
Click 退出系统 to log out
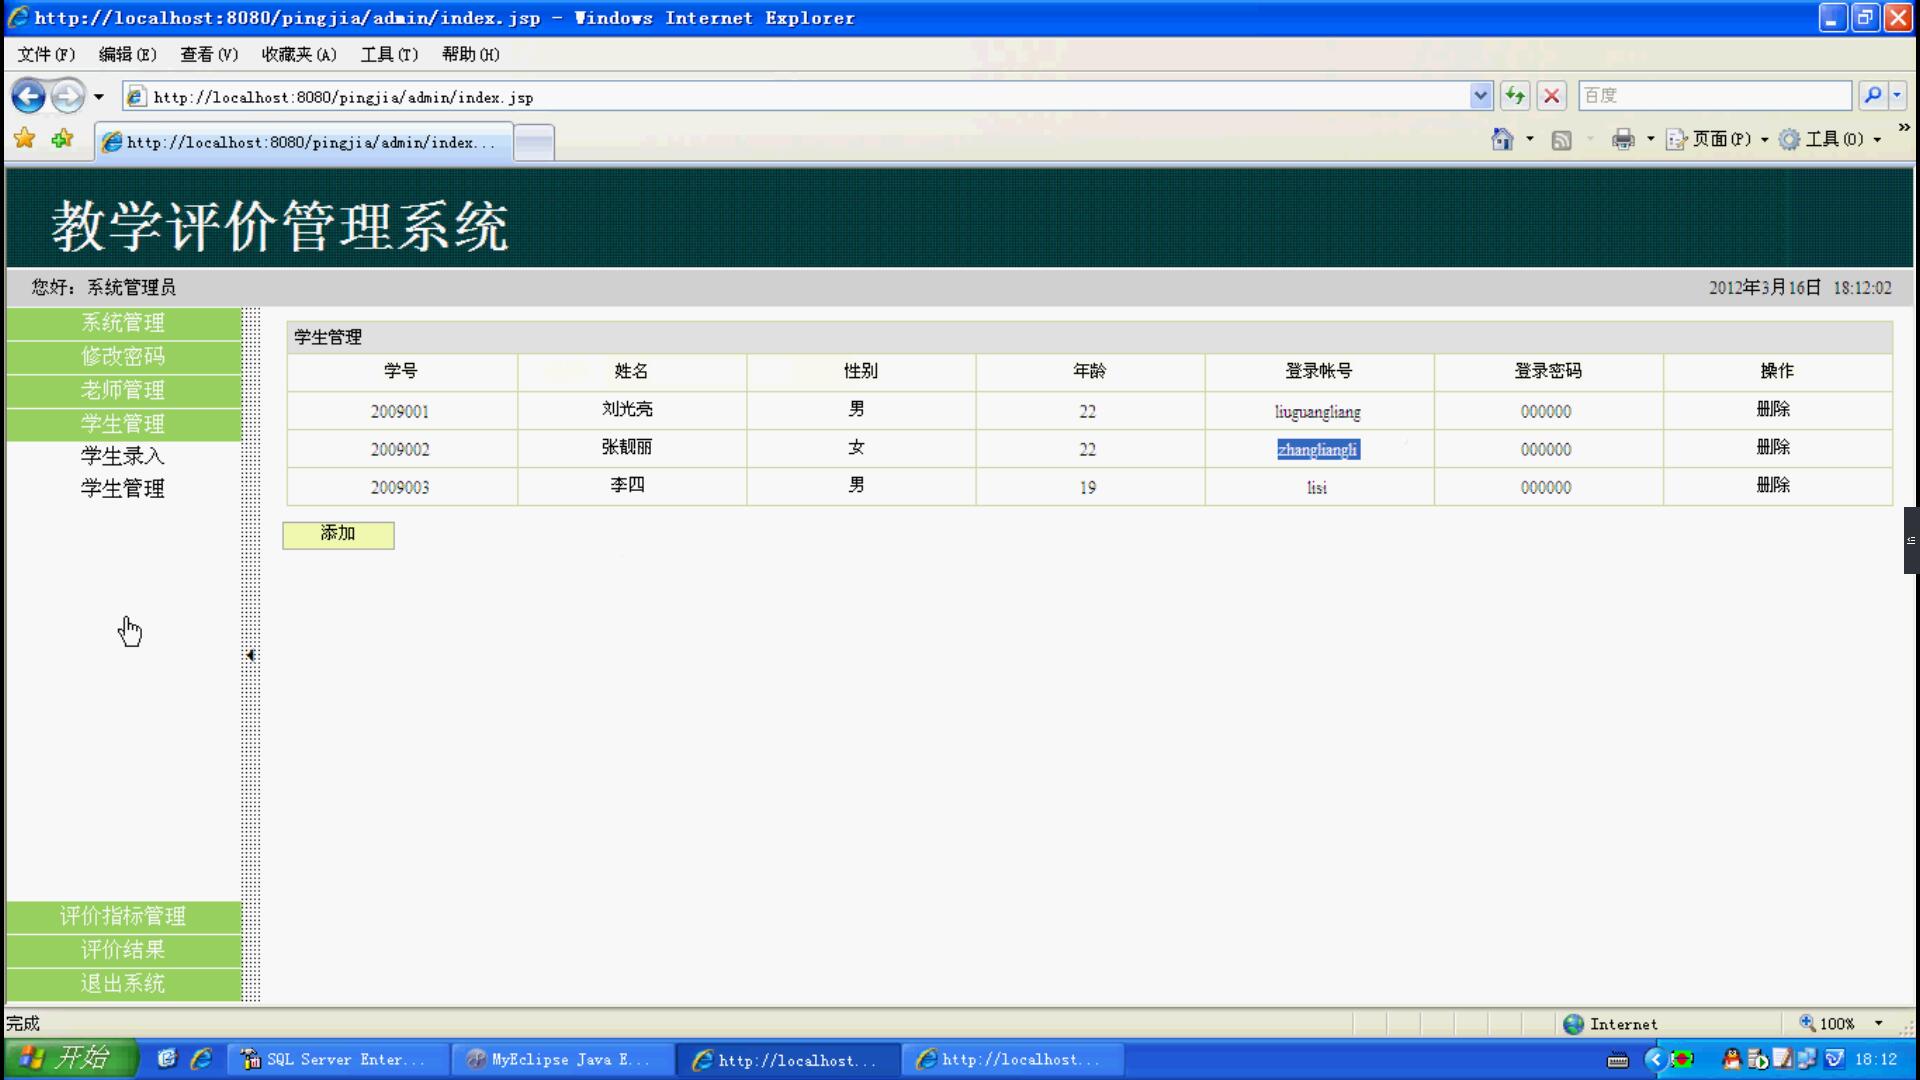click(x=123, y=984)
